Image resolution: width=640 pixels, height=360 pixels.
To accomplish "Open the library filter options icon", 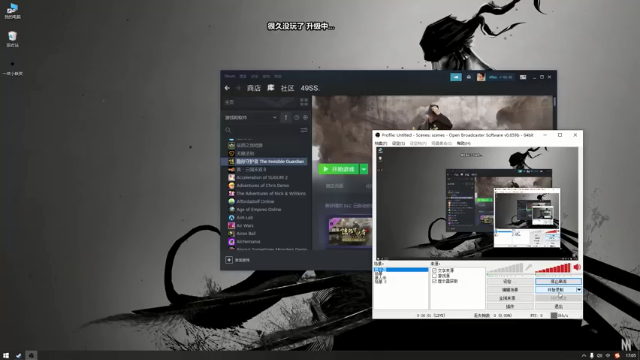I will (304, 130).
